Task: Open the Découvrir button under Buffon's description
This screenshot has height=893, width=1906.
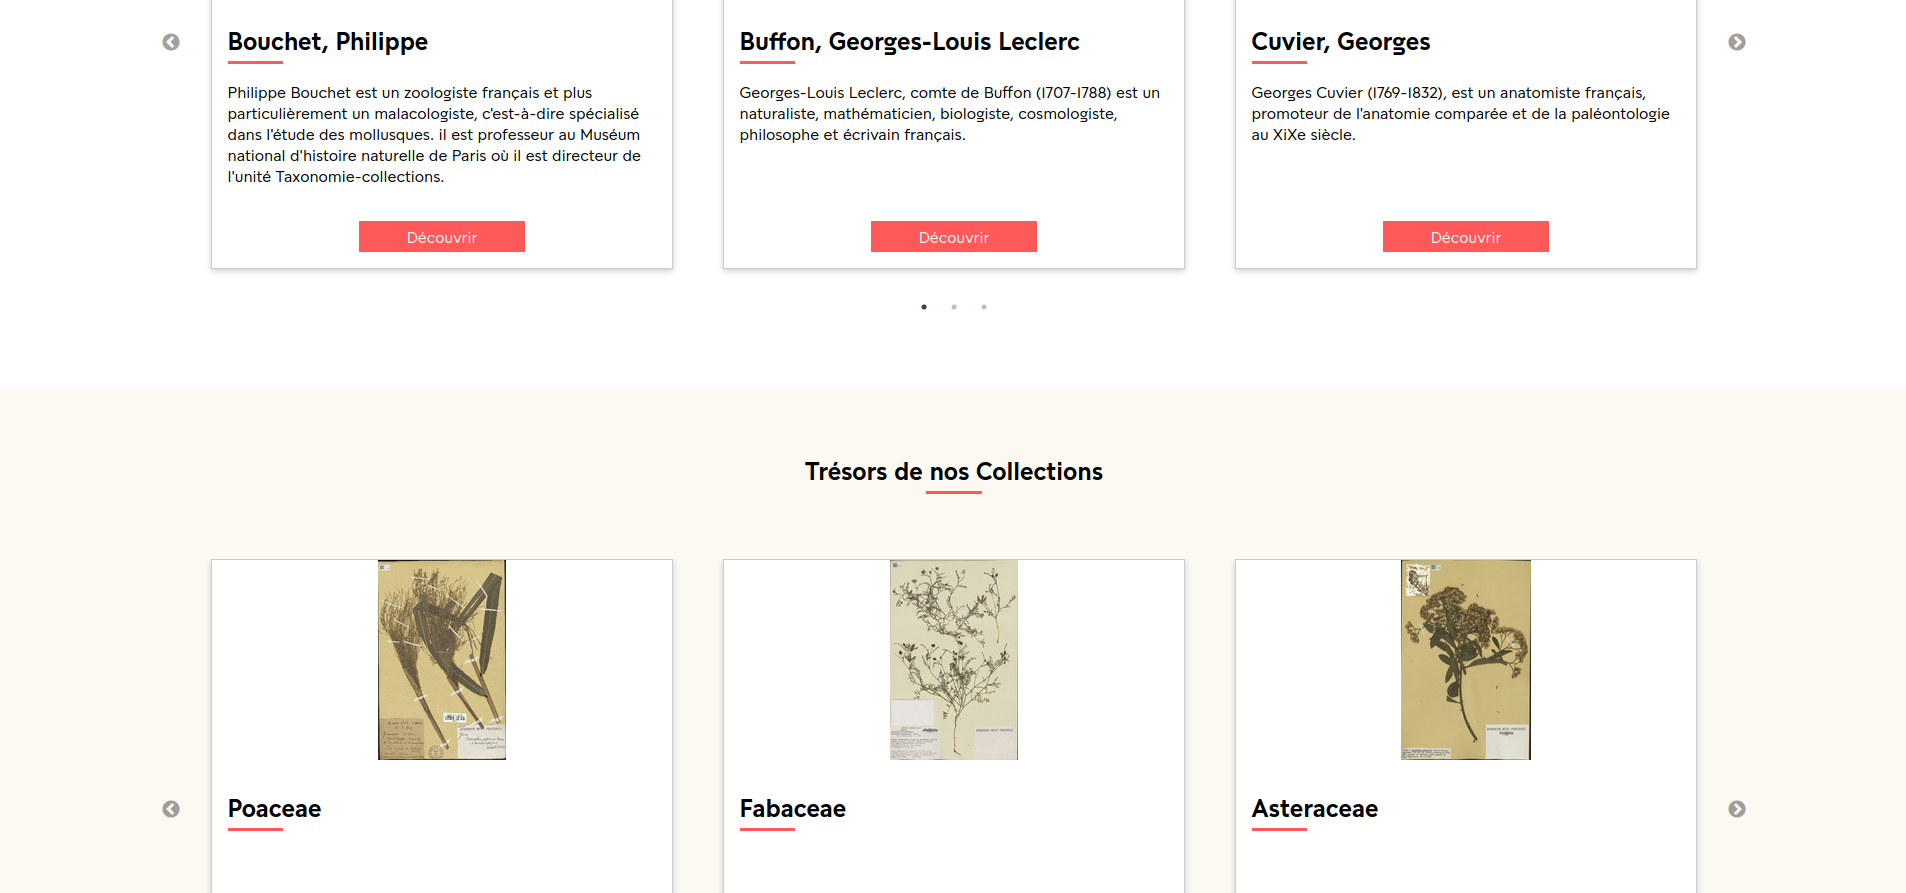Action: tap(953, 236)
